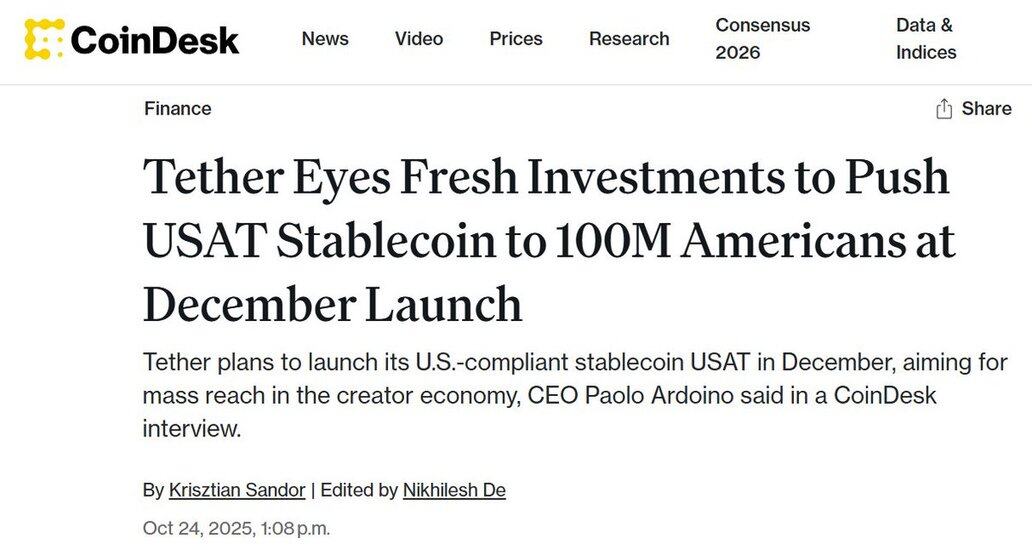The width and height of the screenshot is (1032, 550).
Task: Open the Consensus 2026 nav link
Action: click(x=762, y=39)
